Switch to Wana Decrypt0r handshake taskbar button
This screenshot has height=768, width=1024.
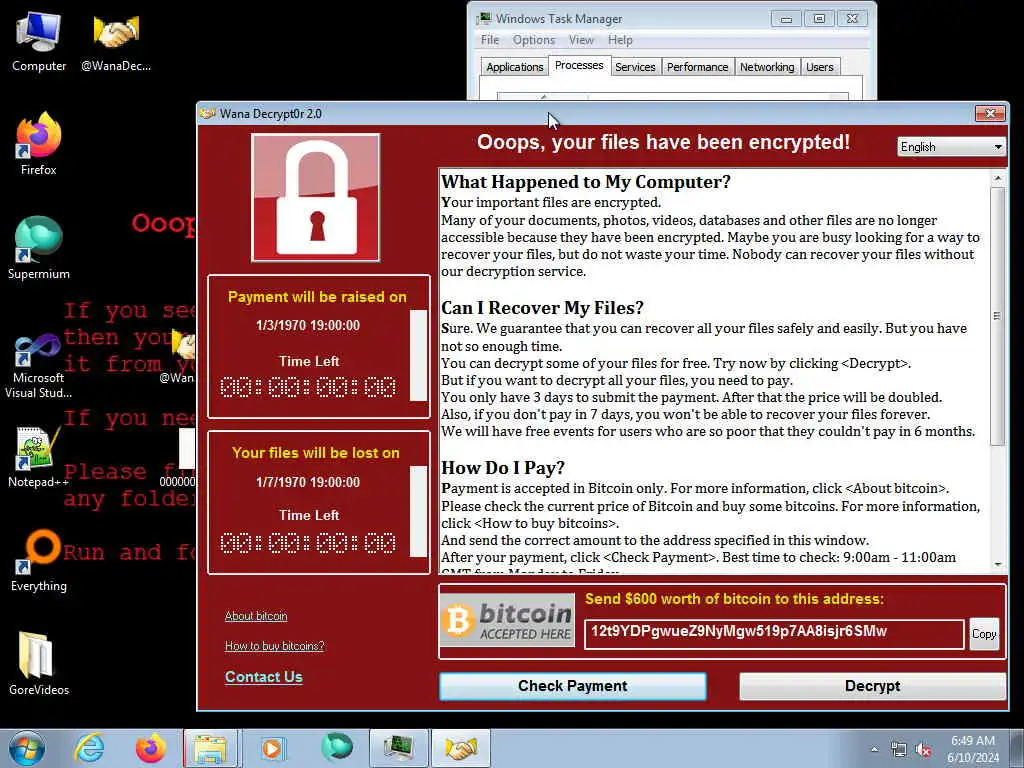(x=460, y=748)
